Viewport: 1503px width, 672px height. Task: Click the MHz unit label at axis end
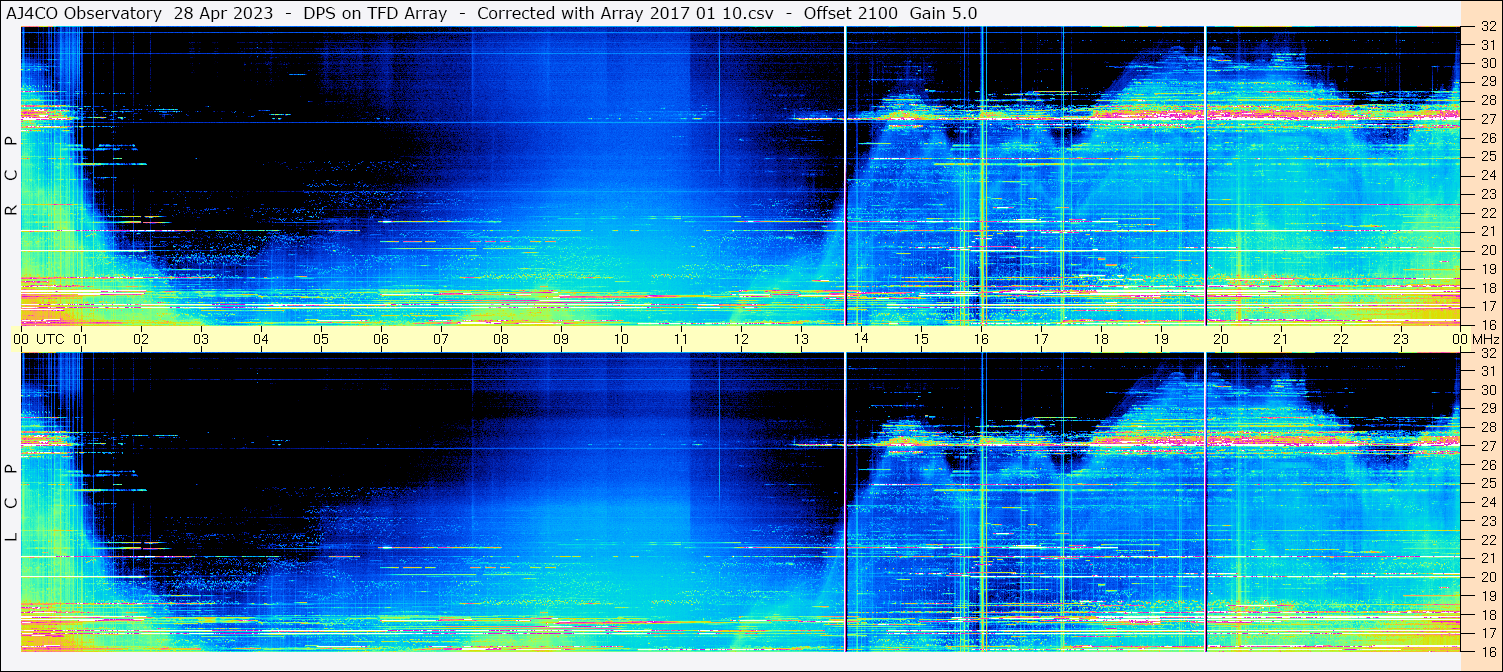pyautogui.click(x=1484, y=339)
